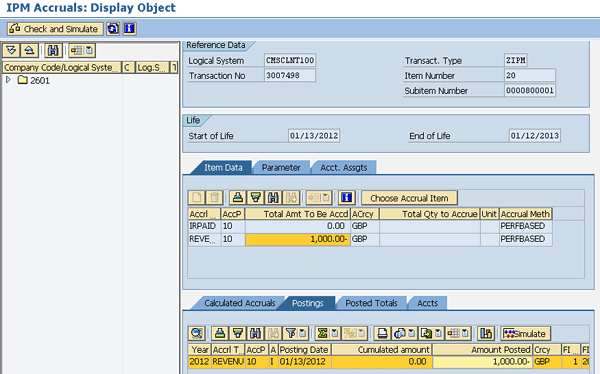Click the Filter icon in Postings toolbar
600x374 pixels.
click(238, 333)
